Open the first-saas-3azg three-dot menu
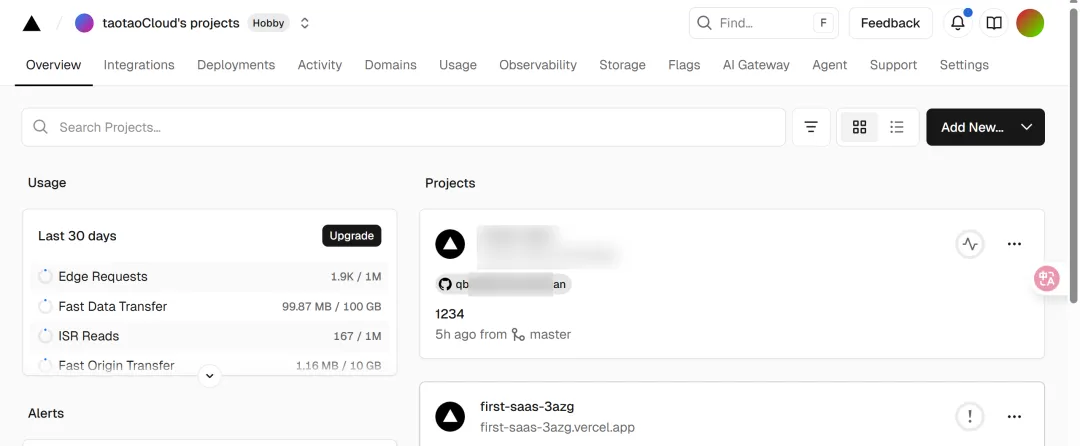1080x446 pixels. 1014,416
